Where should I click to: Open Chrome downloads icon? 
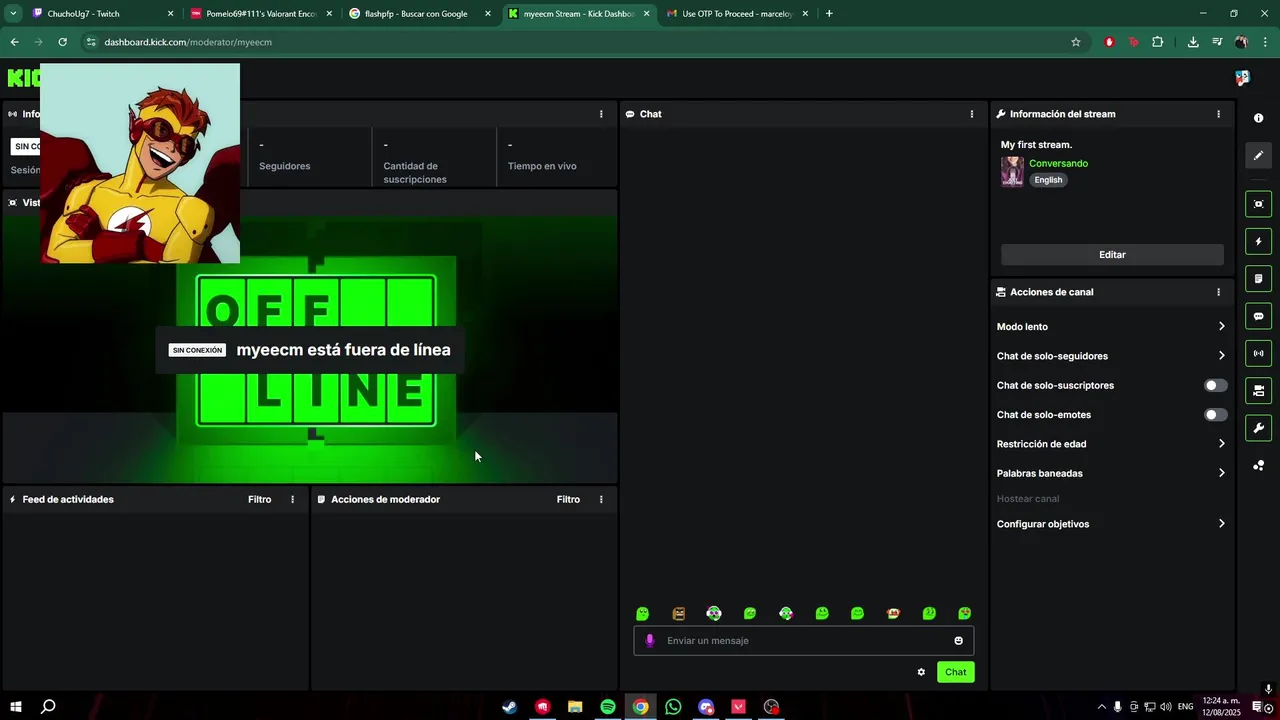pyautogui.click(x=1193, y=42)
